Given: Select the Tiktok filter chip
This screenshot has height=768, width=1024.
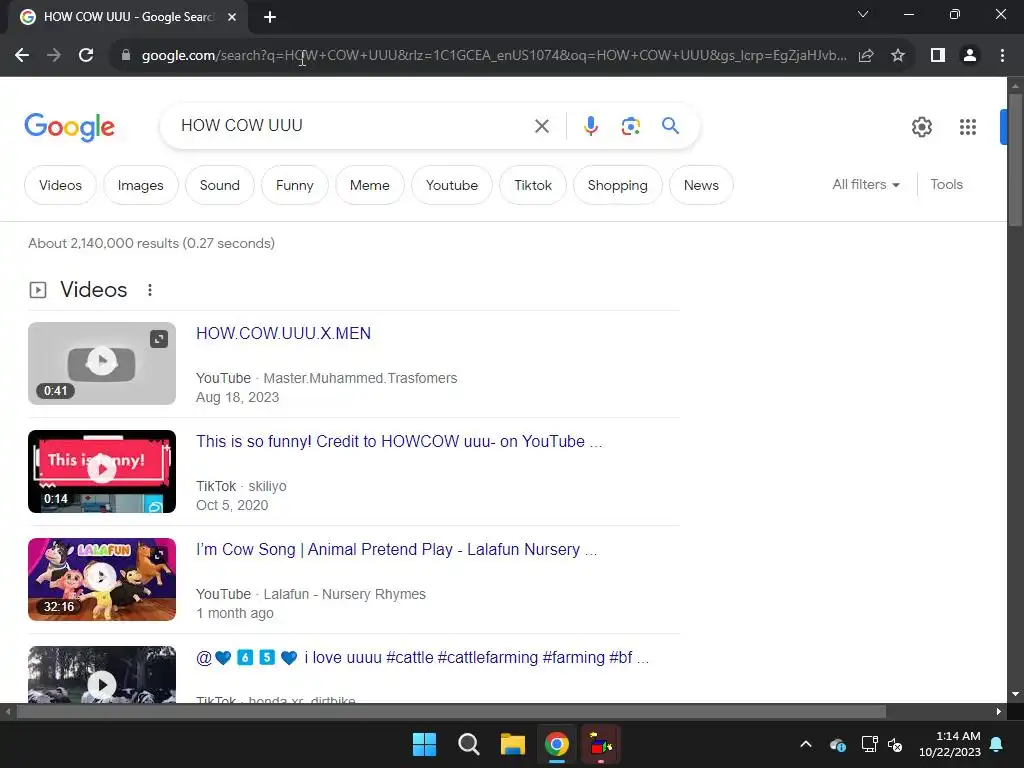Looking at the screenshot, I should point(533,185).
